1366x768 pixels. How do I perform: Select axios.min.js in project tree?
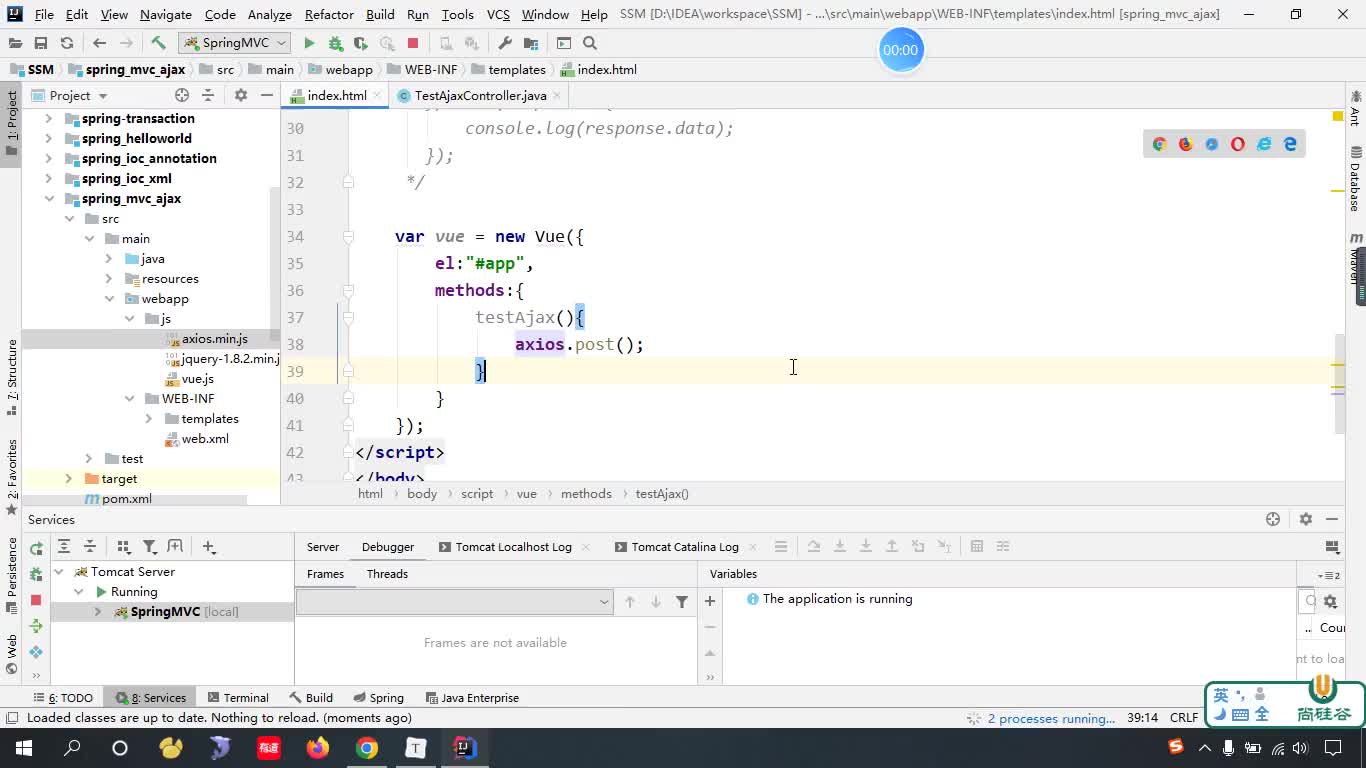tap(214, 338)
